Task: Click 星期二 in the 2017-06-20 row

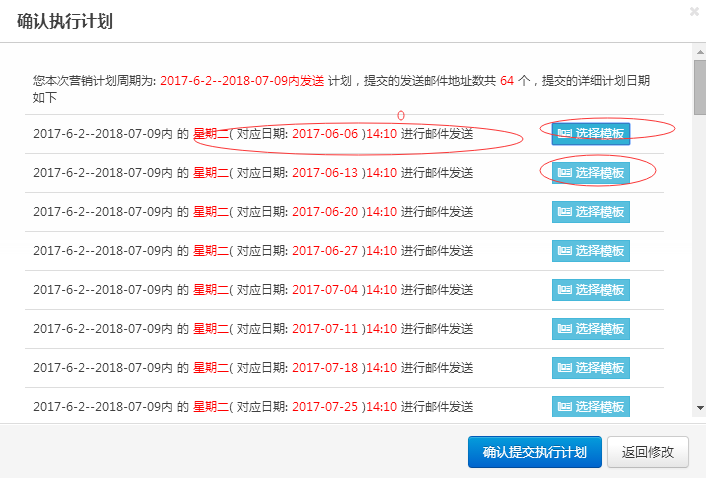Action: [210, 212]
